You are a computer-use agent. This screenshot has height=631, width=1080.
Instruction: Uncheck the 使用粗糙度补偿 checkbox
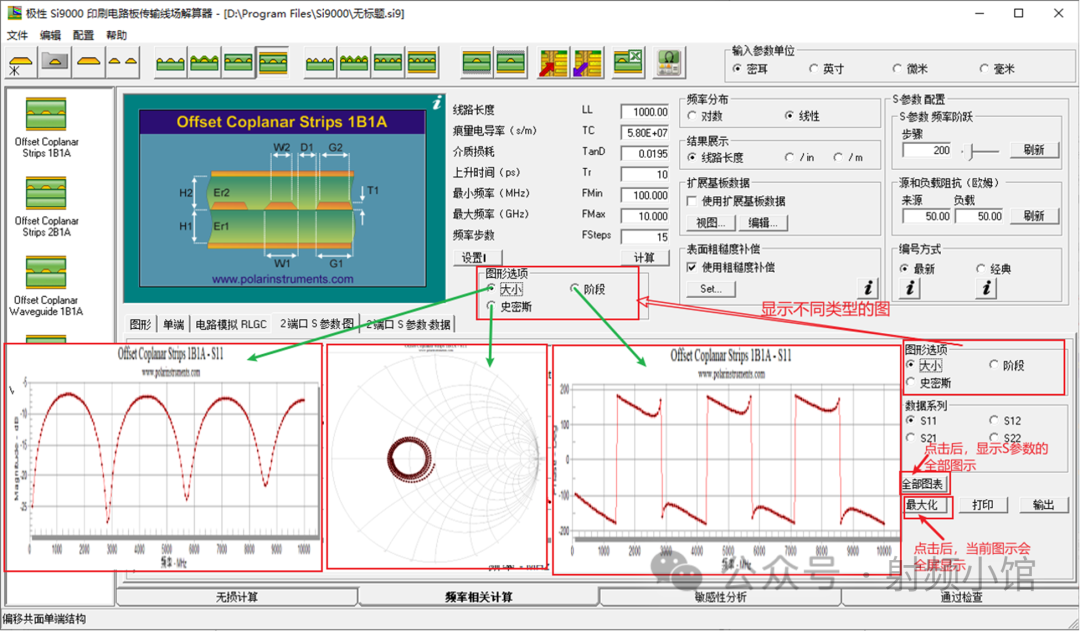click(692, 267)
